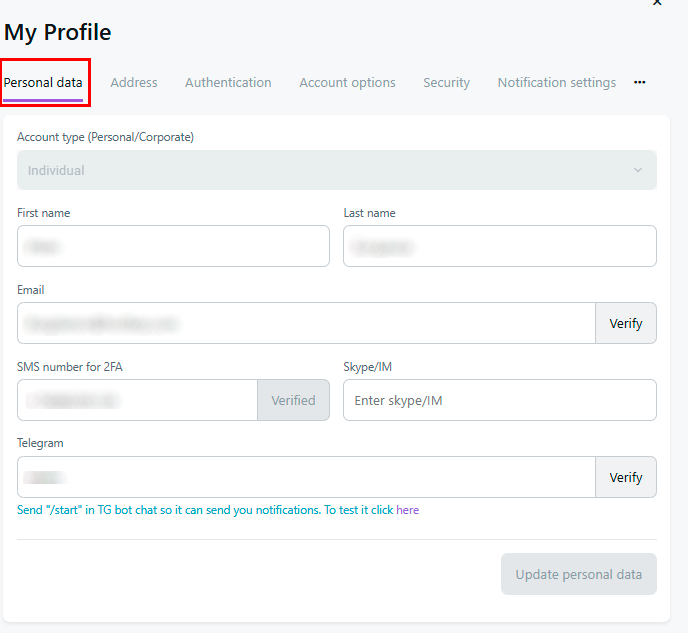The width and height of the screenshot is (688, 633).
Task: Follow the "here" link to test Telegram
Action: (408, 510)
